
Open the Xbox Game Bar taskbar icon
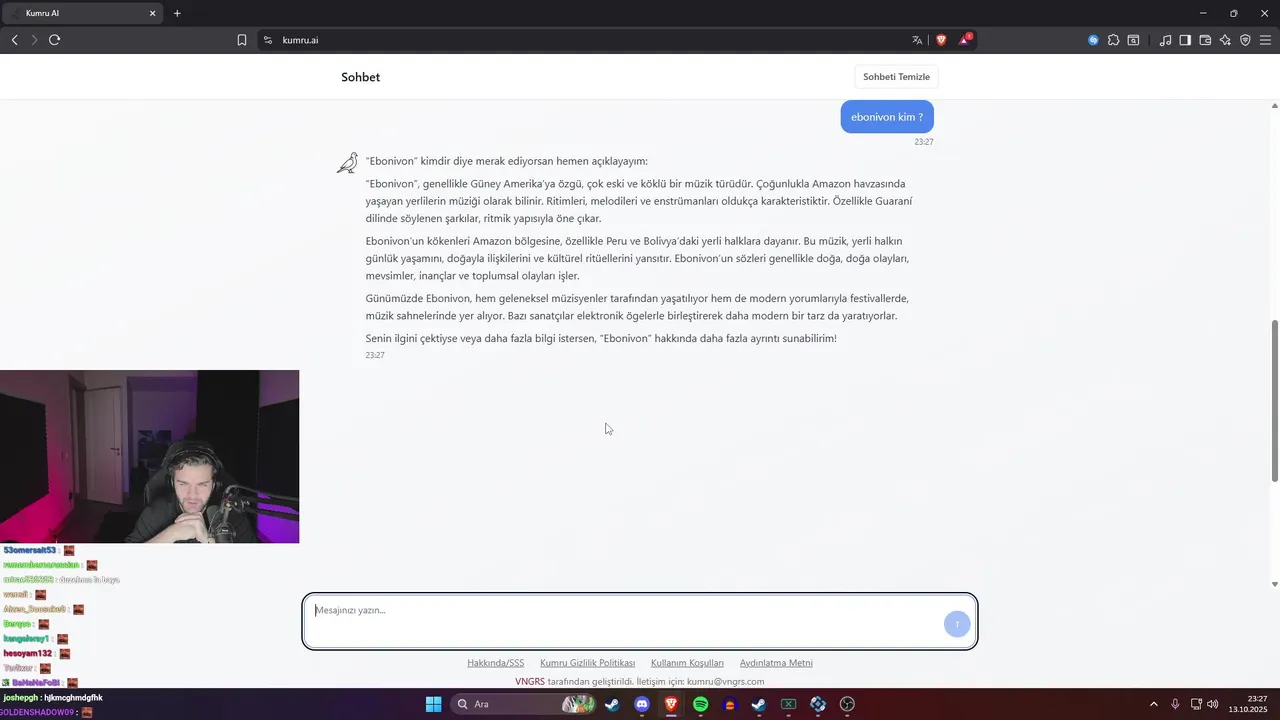(x=788, y=704)
